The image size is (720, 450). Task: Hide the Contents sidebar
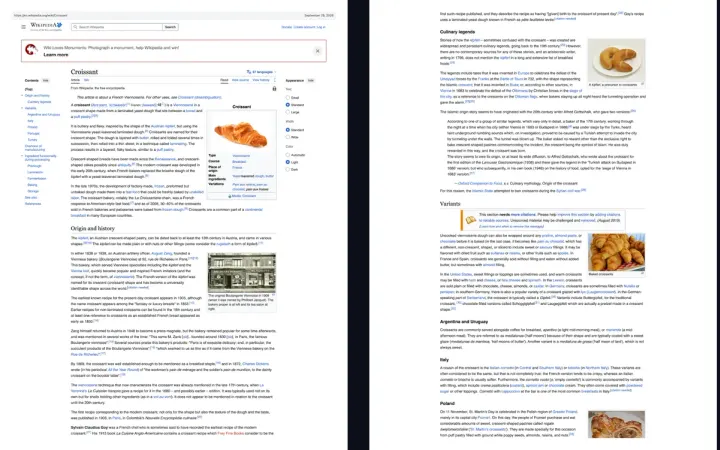(45, 80)
